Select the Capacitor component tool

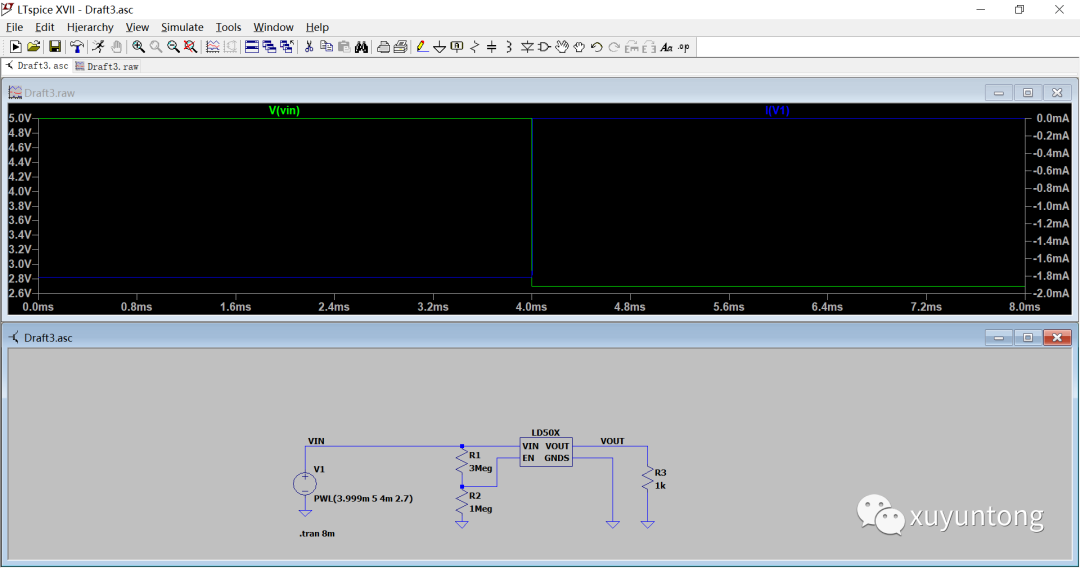(491, 47)
